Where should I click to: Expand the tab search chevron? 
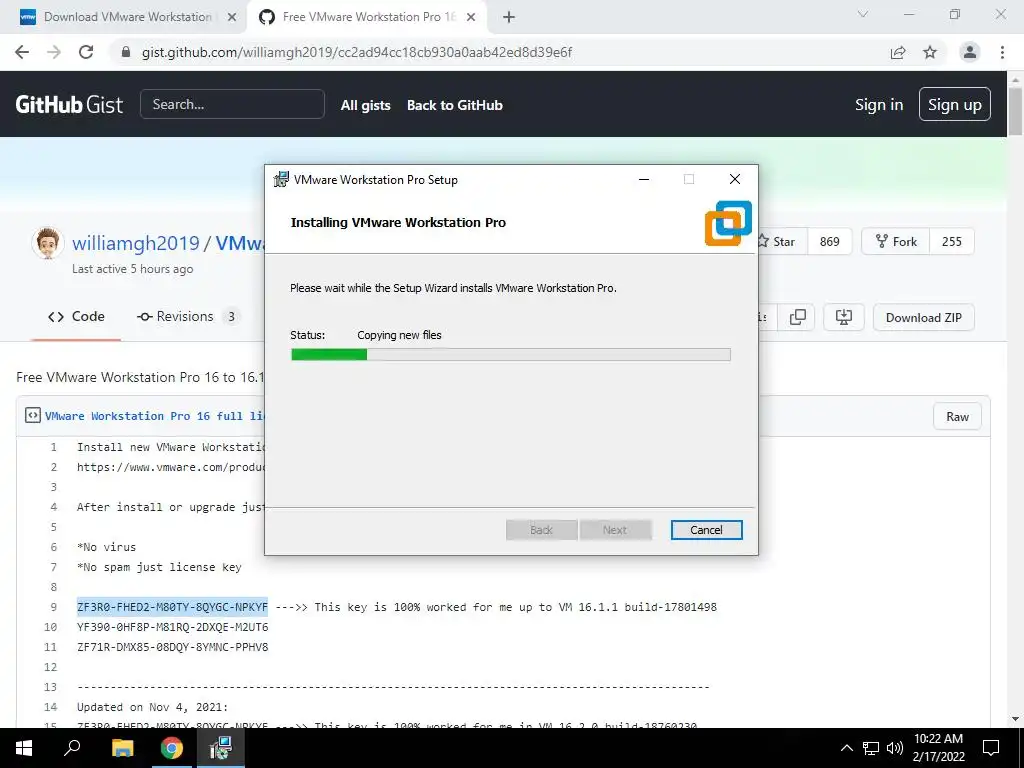[863, 14]
